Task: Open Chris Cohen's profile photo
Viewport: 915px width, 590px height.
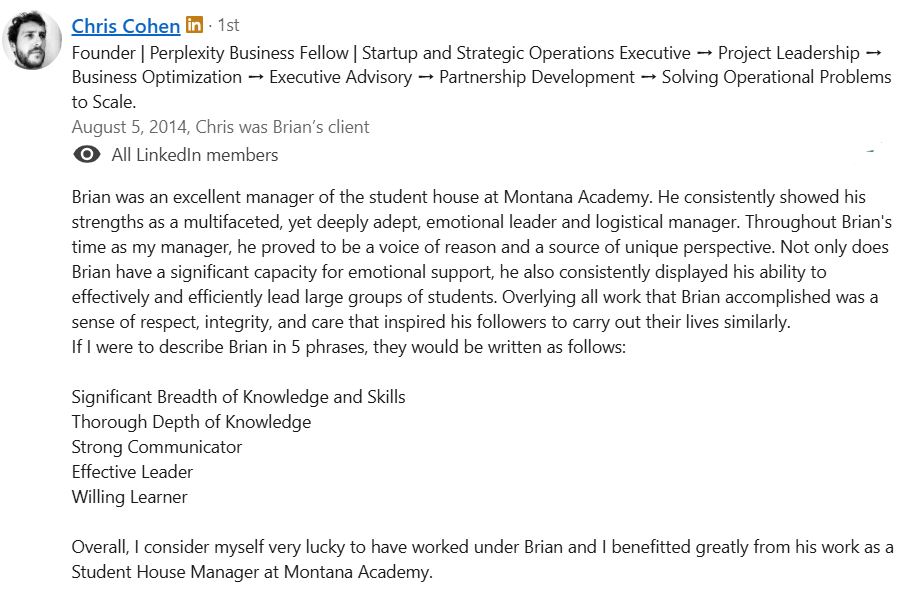Action: tap(33, 41)
